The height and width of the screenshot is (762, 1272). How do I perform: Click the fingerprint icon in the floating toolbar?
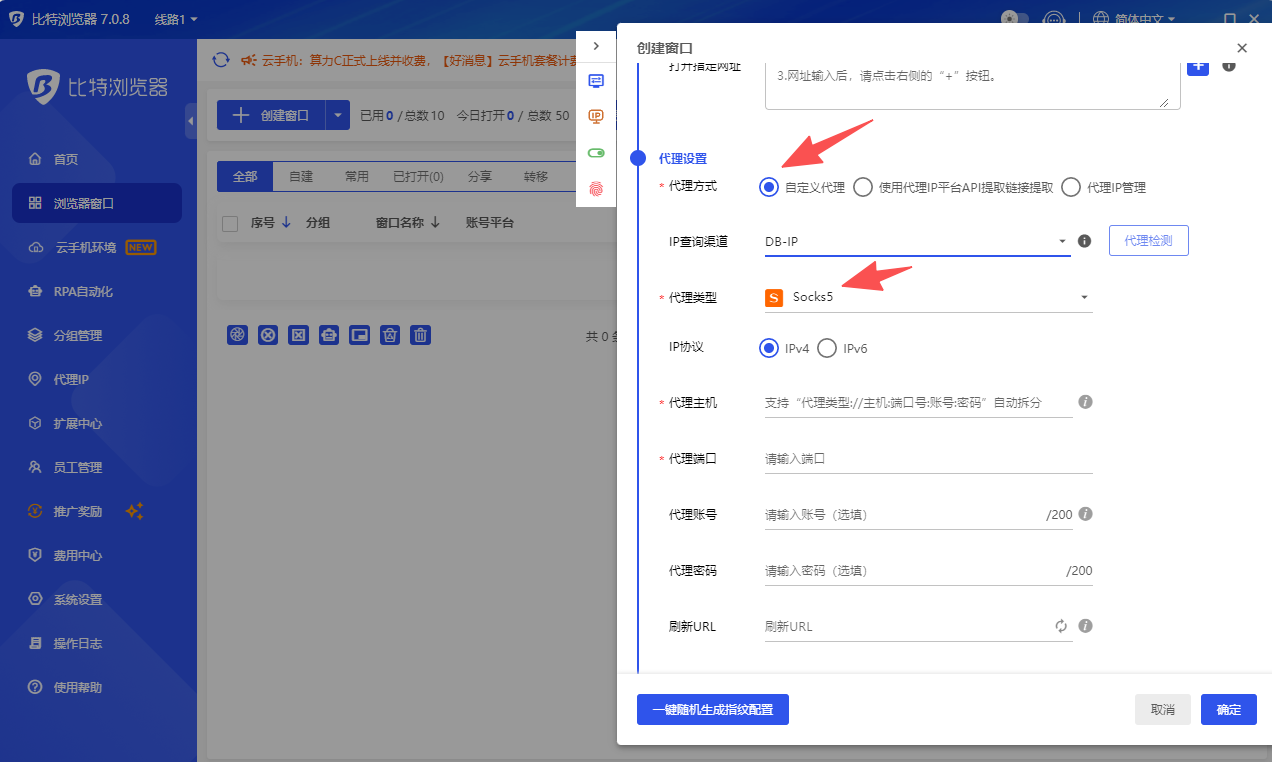click(596, 186)
